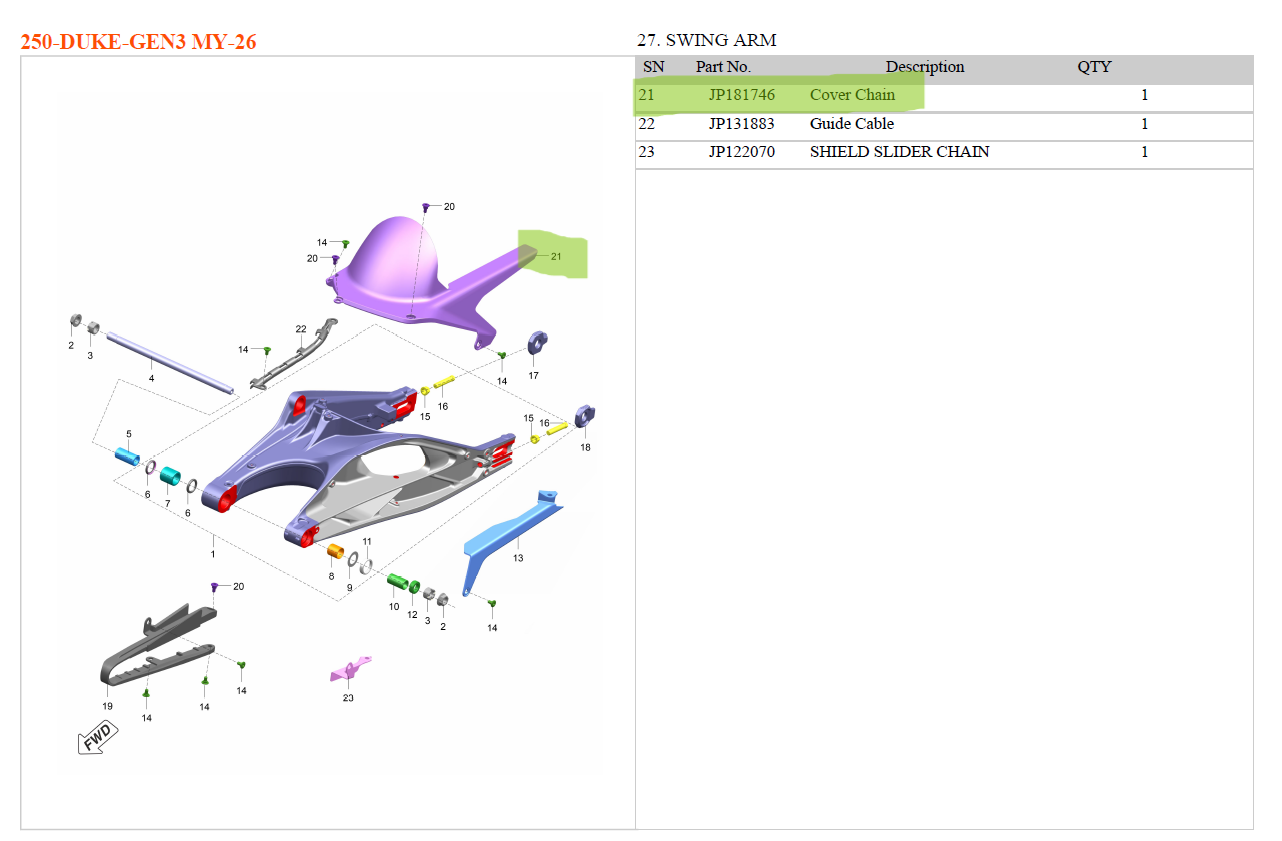This screenshot has height=841, width=1282.
Task: Select part number JP122070
Action: (x=742, y=152)
